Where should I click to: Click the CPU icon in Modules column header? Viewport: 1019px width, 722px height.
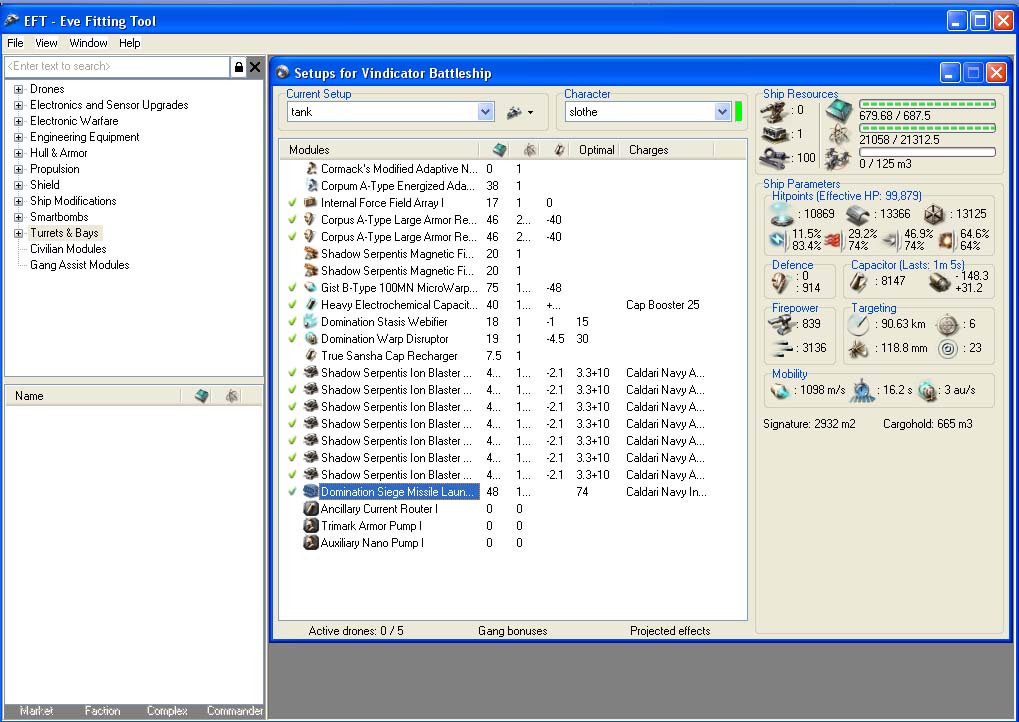(x=499, y=150)
